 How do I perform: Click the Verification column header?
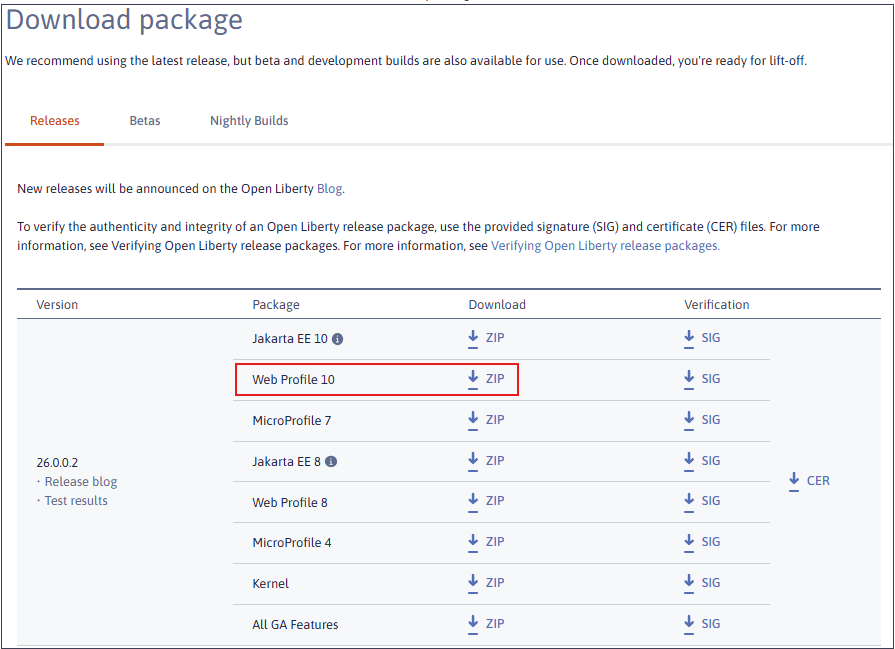(717, 305)
